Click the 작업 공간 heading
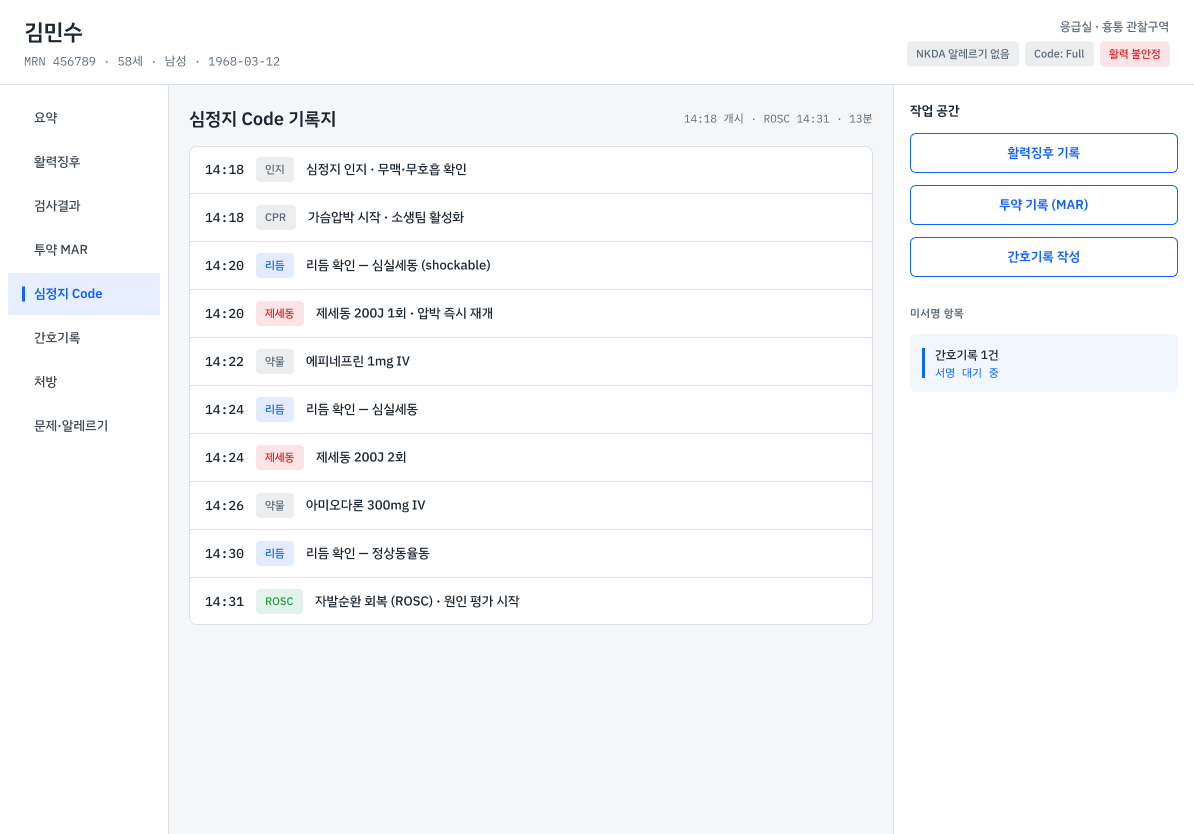This screenshot has width=1194, height=834. 934,111
